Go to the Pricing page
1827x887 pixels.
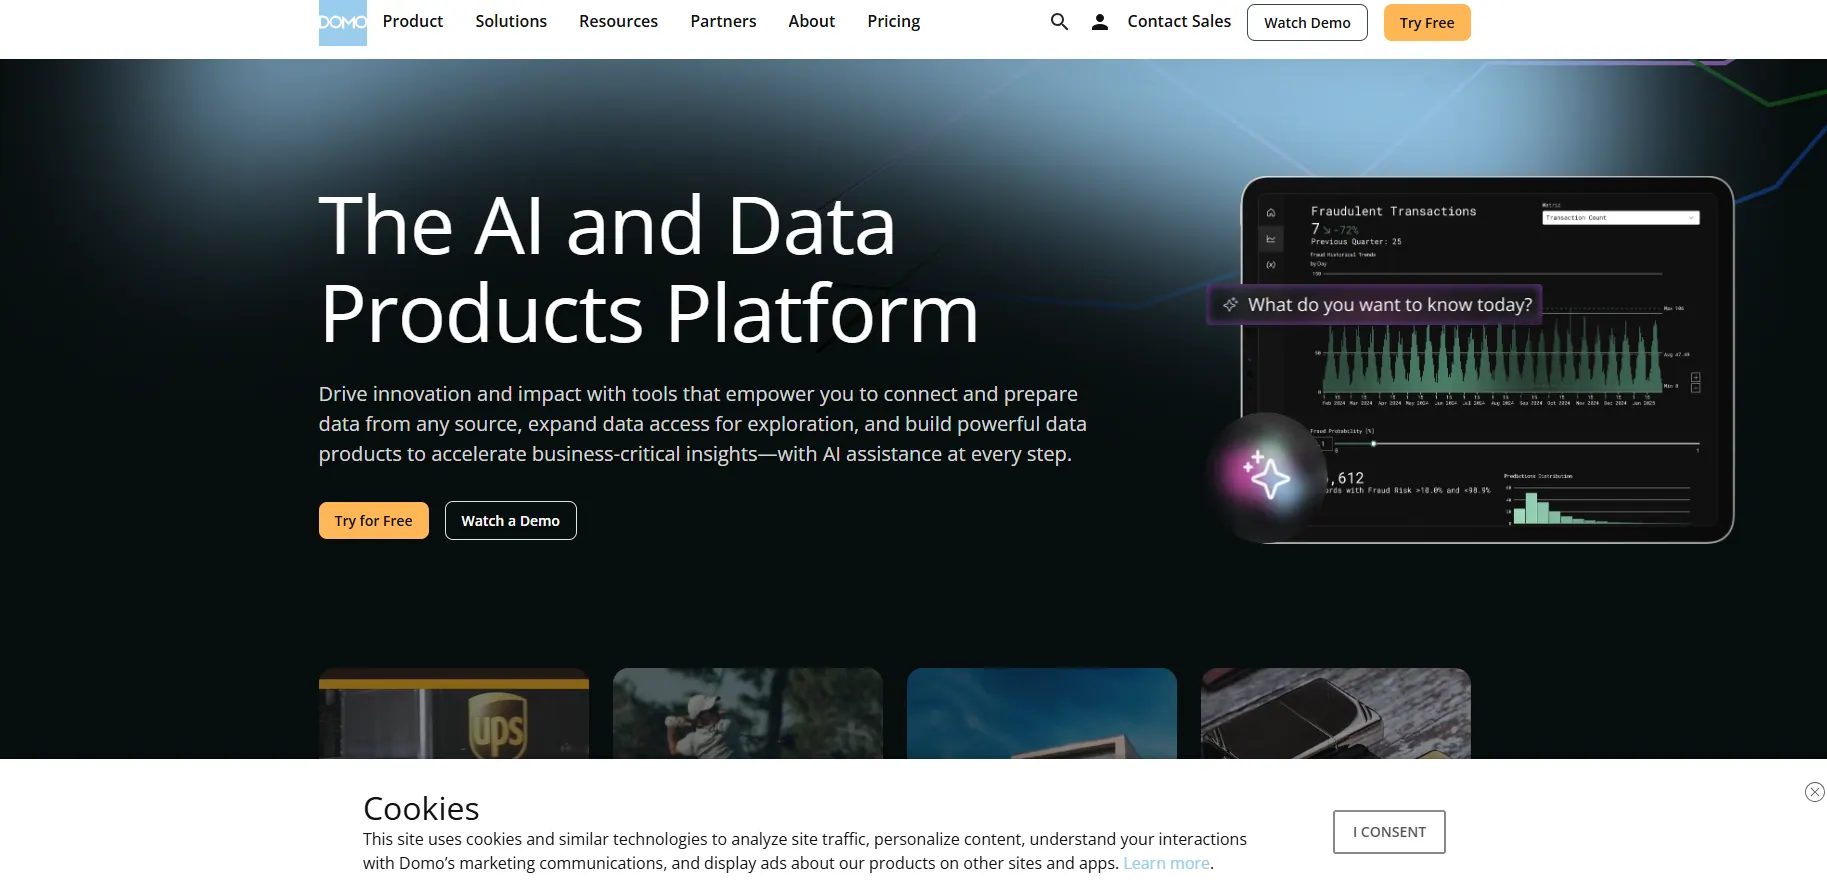click(893, 22)
